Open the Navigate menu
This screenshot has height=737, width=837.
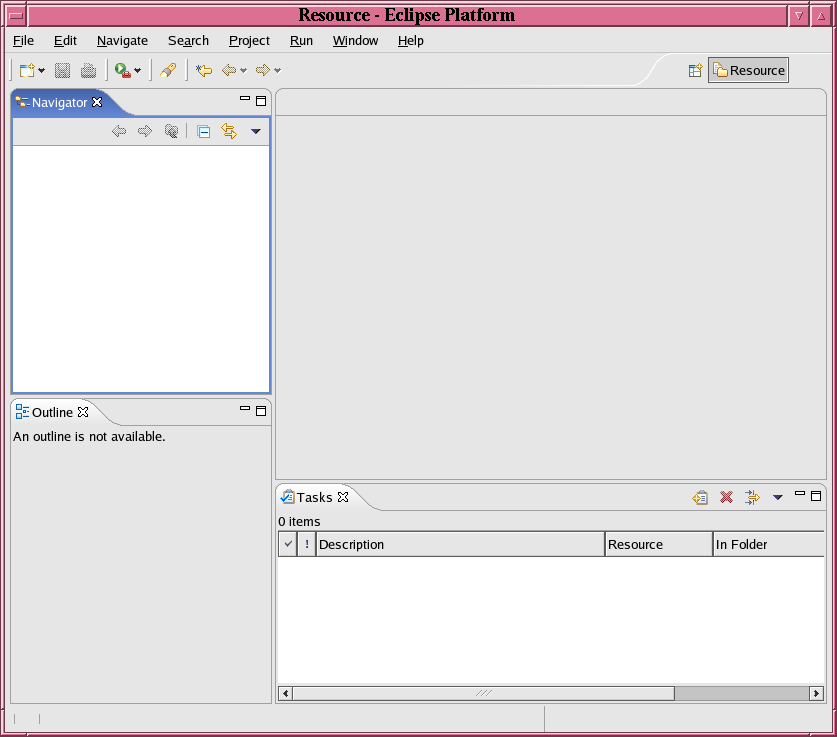tap(122, 41)
